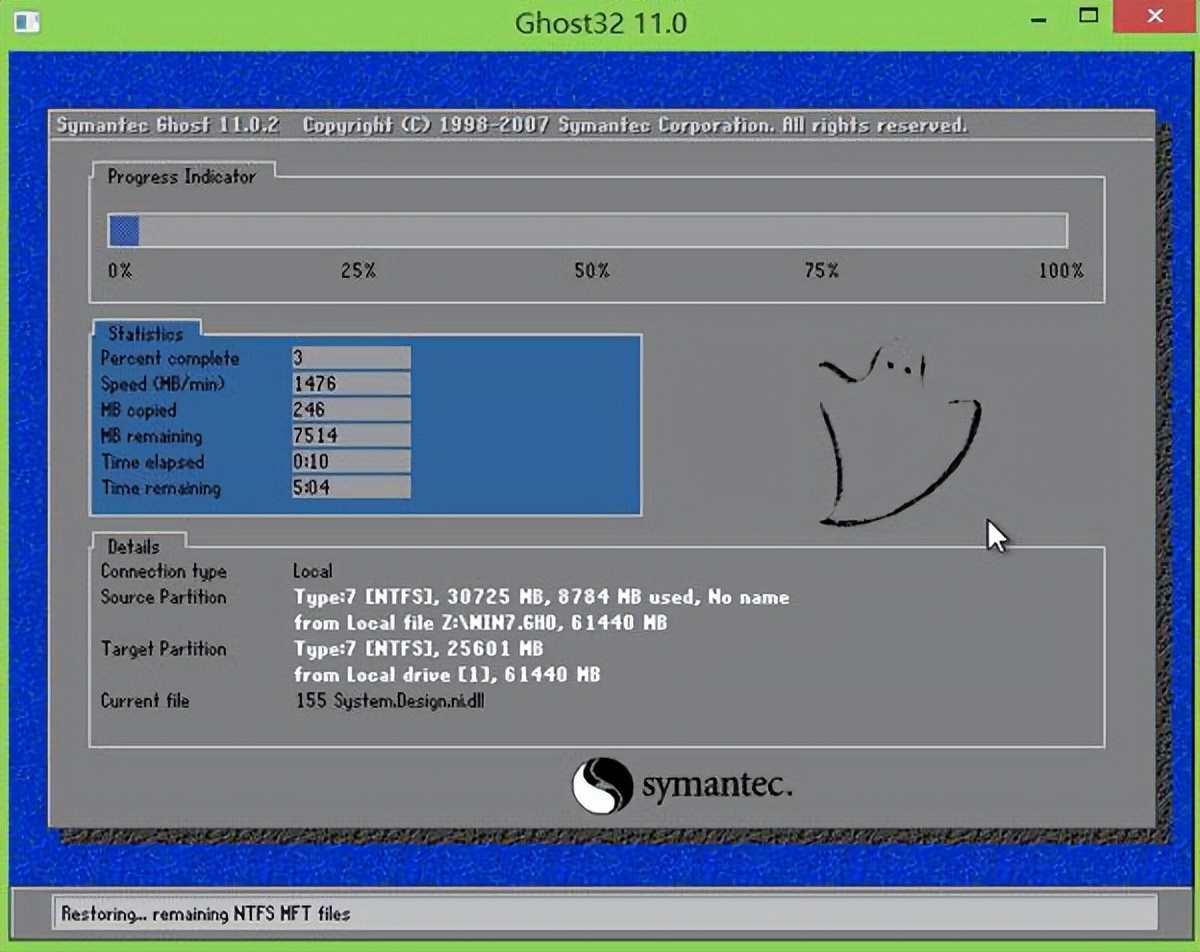Click the Ghost32 application icon in title bar
This screenshot has height=952, width=1200.
(x=28, y=21)
